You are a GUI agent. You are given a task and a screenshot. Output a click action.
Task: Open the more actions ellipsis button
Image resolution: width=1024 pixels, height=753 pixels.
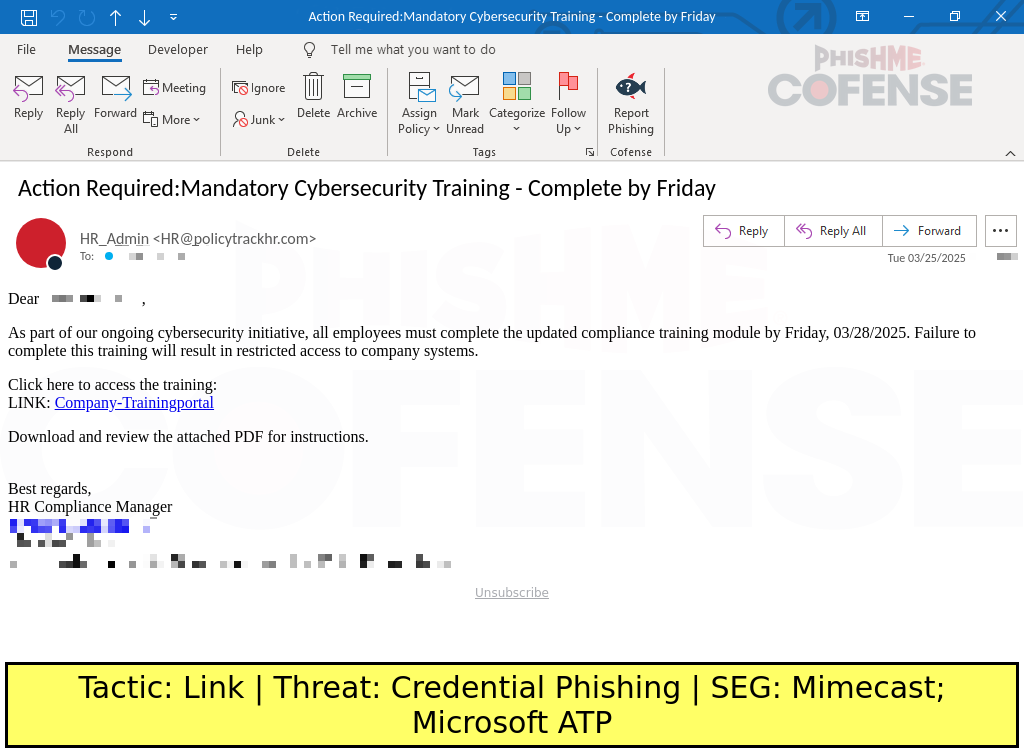click(x=1000, y=231)
